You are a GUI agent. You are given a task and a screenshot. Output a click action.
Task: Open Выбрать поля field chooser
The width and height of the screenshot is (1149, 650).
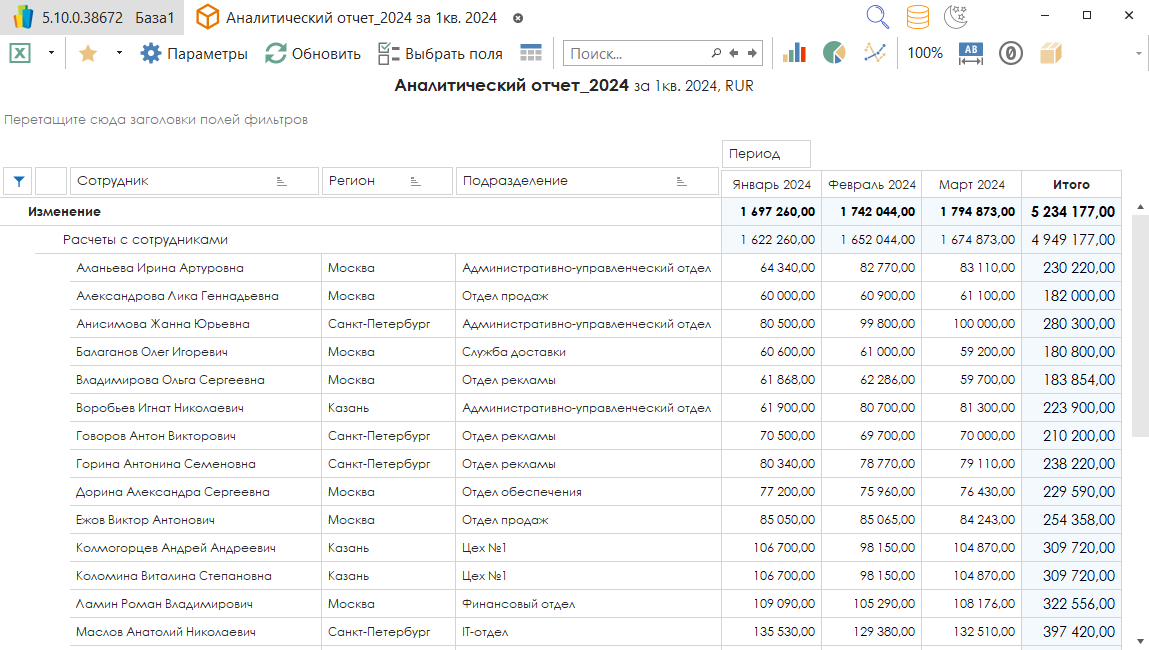[x=440, y=53]
